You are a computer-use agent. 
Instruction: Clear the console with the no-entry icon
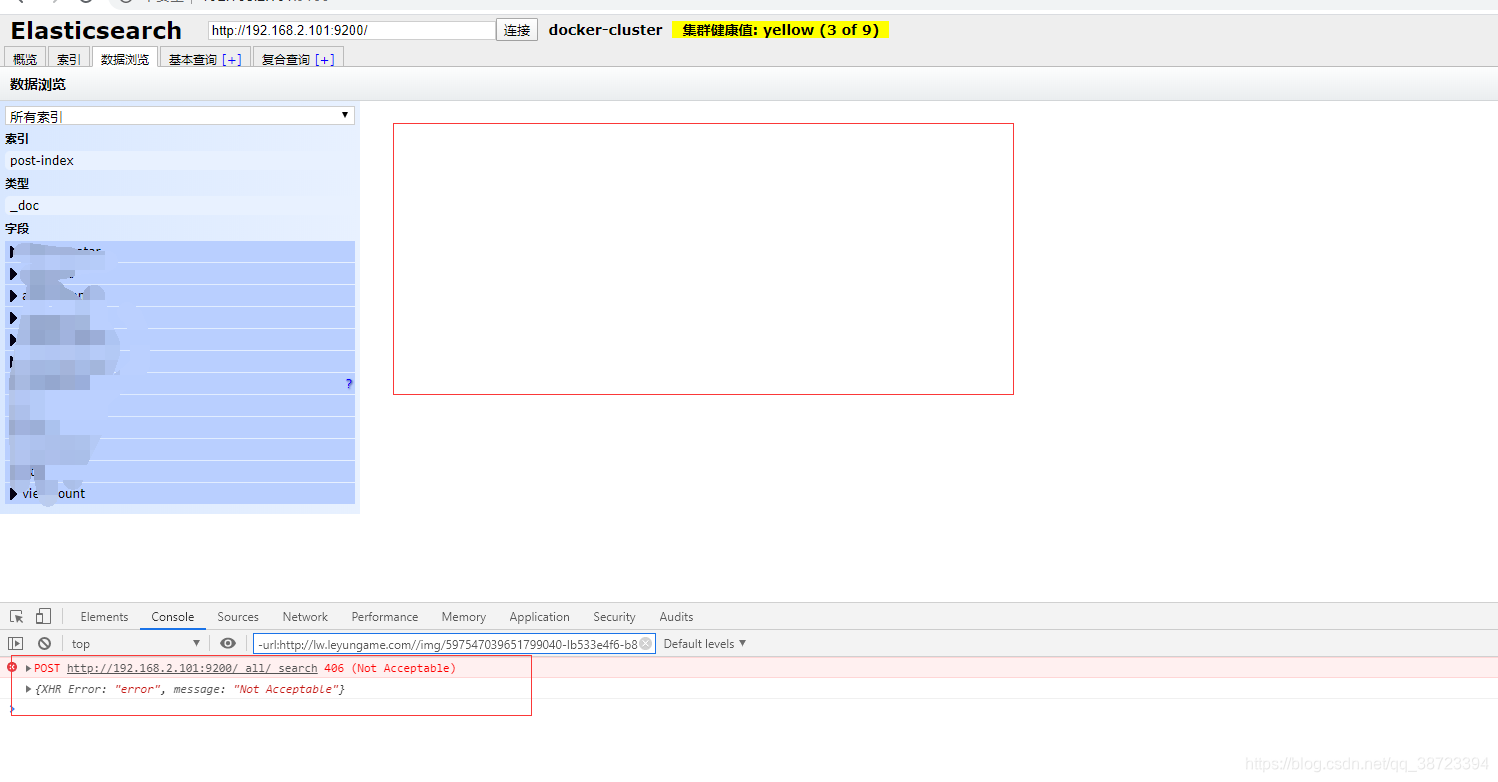tap(43, 643)
